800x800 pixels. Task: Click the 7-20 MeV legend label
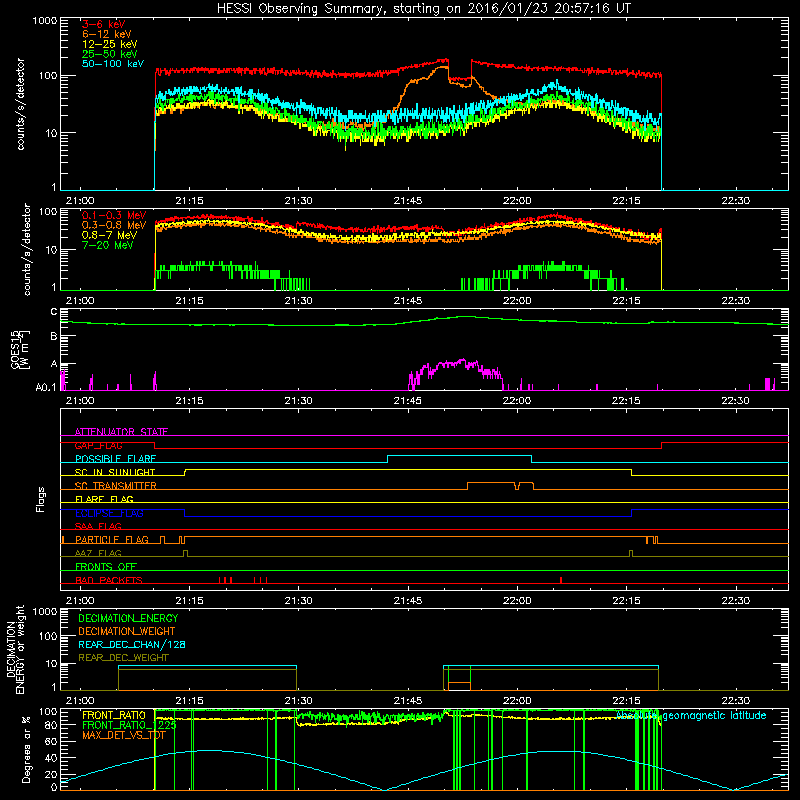click(107, 245)
